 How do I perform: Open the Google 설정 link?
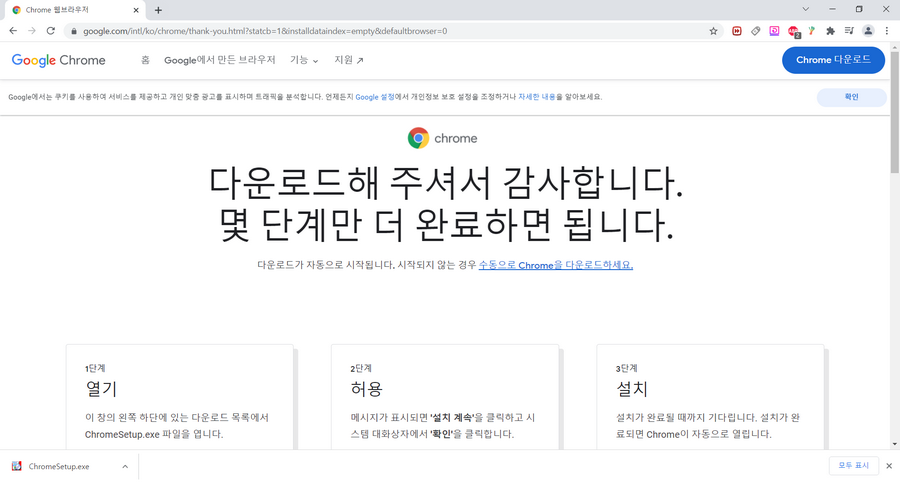point(375,97)
